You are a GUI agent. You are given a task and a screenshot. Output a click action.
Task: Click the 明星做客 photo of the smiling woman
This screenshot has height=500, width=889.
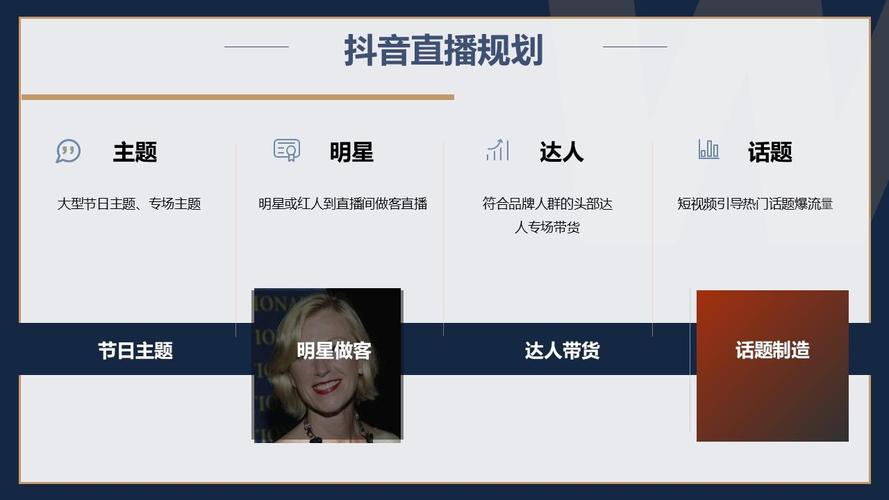(328, 365)
